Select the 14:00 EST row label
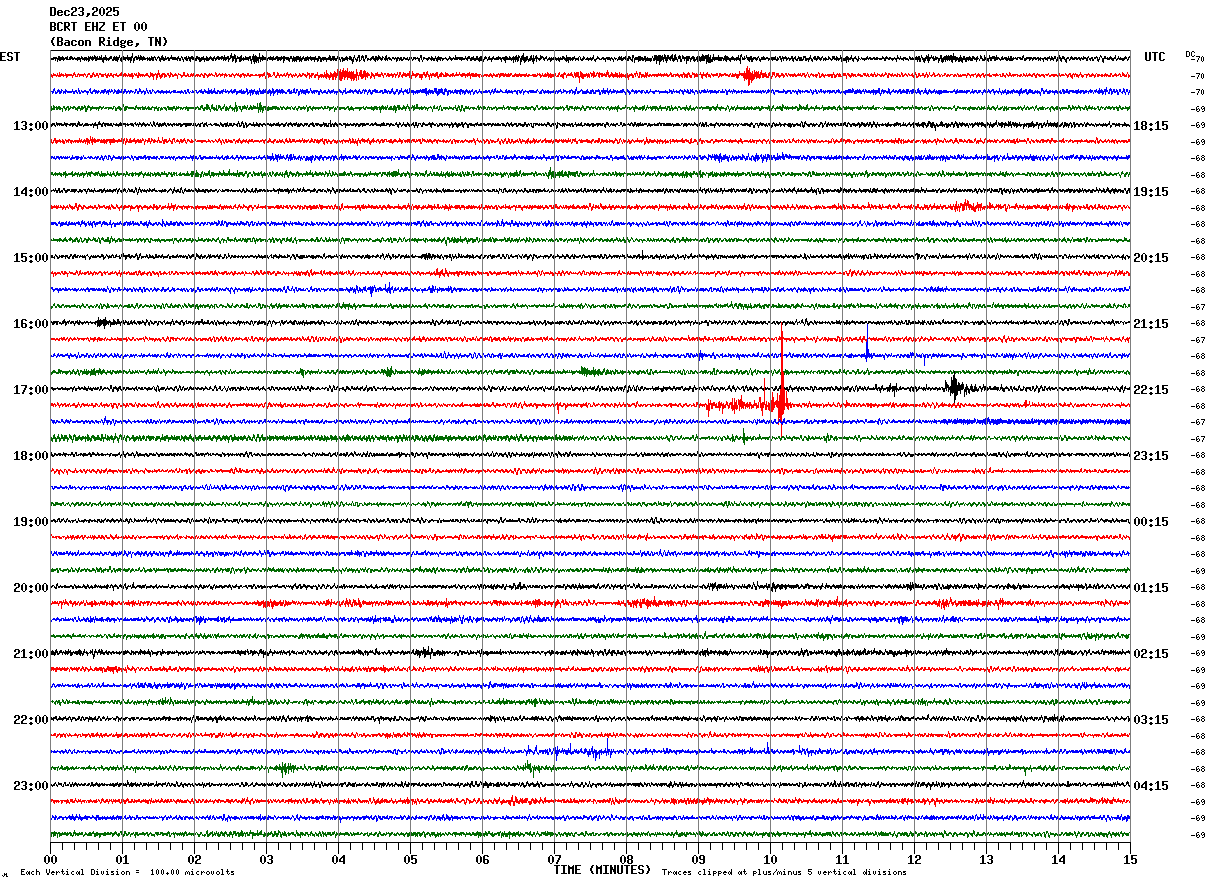The image size is (1210, 886). 31,192
